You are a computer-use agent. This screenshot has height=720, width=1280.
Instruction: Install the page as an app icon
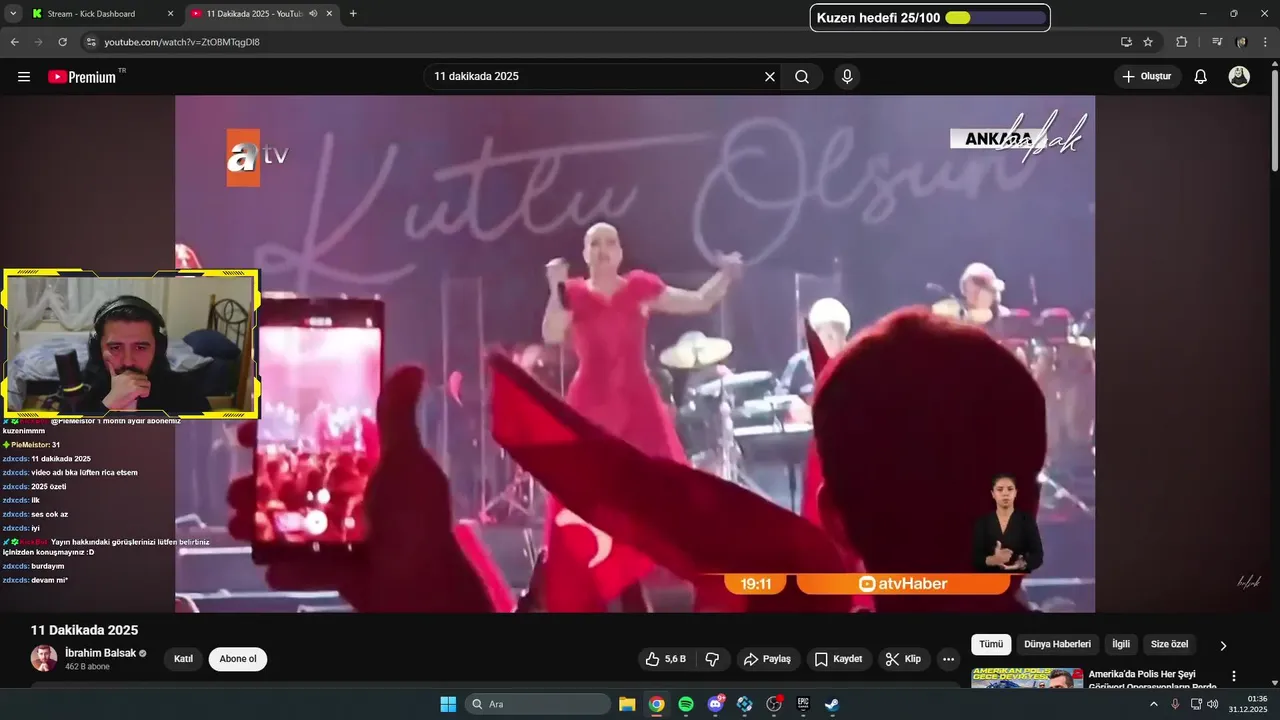click(x=1126, y=42)
